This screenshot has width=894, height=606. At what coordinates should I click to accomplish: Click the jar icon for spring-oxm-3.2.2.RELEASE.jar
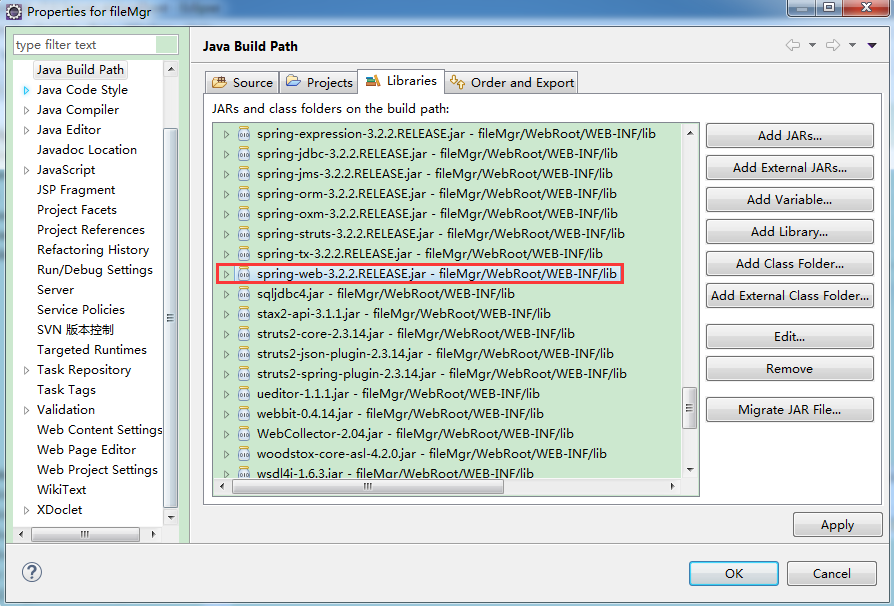tap(244, 214)
